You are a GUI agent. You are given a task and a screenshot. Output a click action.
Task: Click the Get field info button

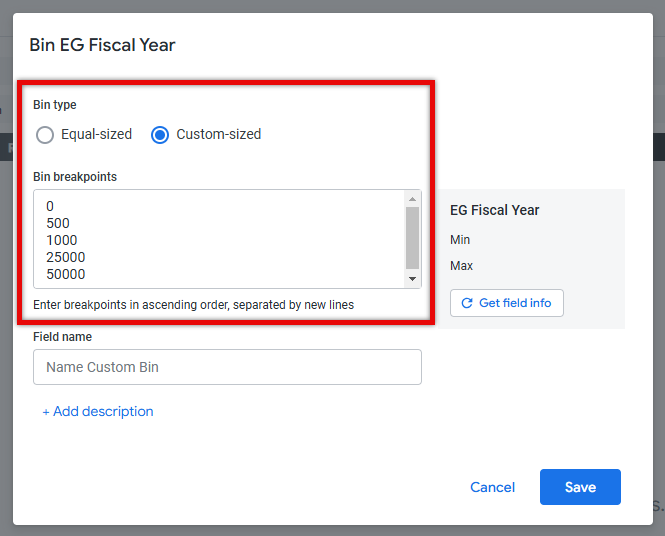click(x=507, y=303)
